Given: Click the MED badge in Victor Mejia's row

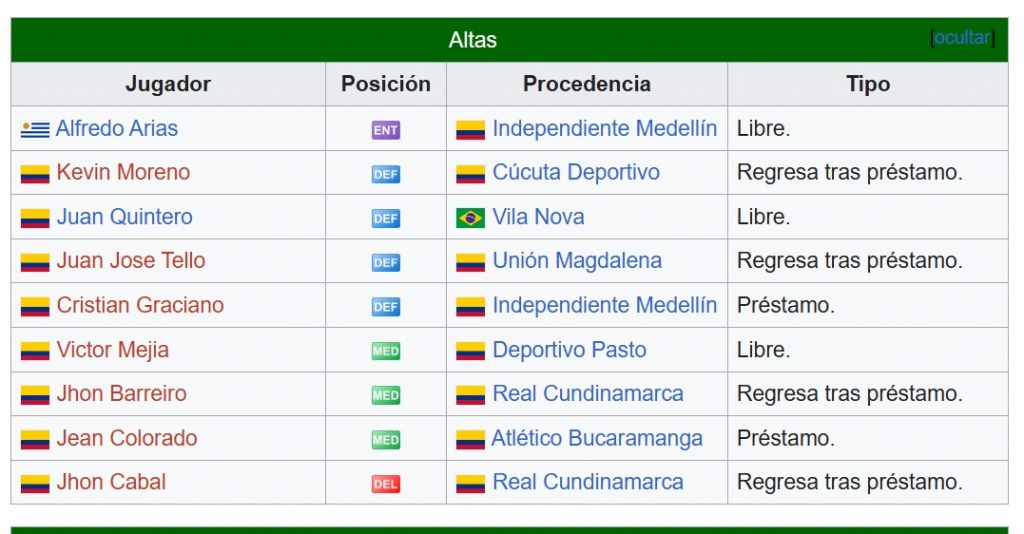Looking at the screenshot, I should pyautogui.click(x=385, y=351).
